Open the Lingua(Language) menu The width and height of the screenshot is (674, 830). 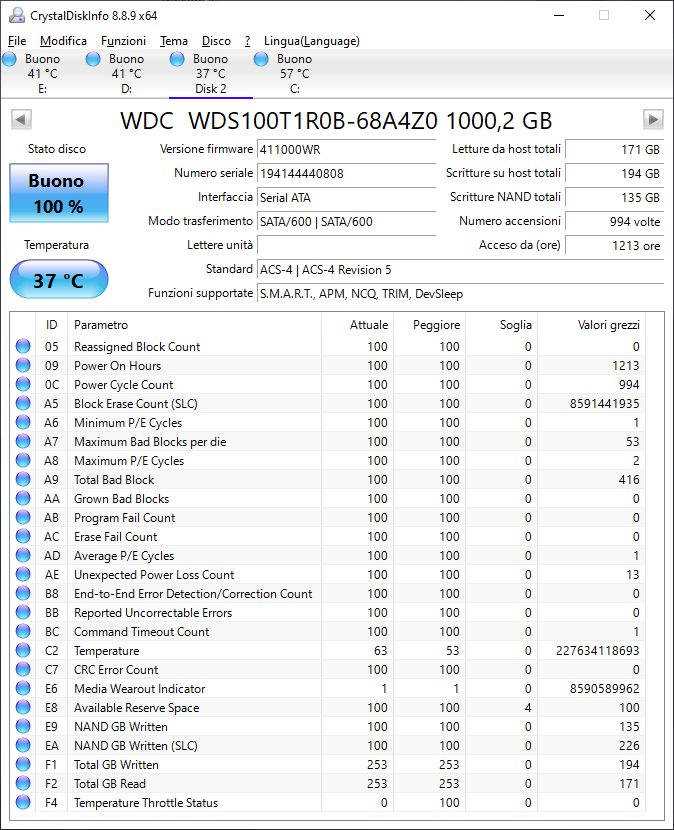(x=312, y=41)
